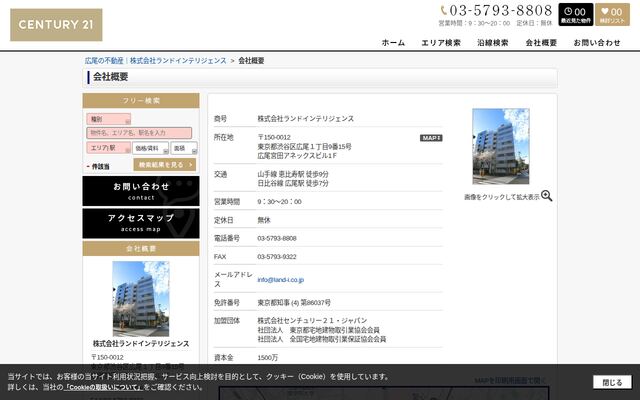Open 会社概要 in top navigation

(541, 42)
